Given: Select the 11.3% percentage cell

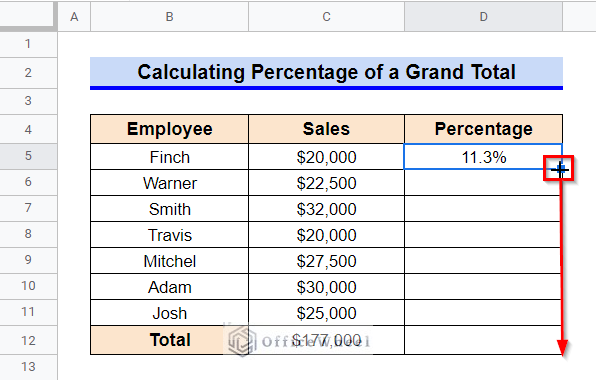Looking at the screenshot, I should (483, 157).
